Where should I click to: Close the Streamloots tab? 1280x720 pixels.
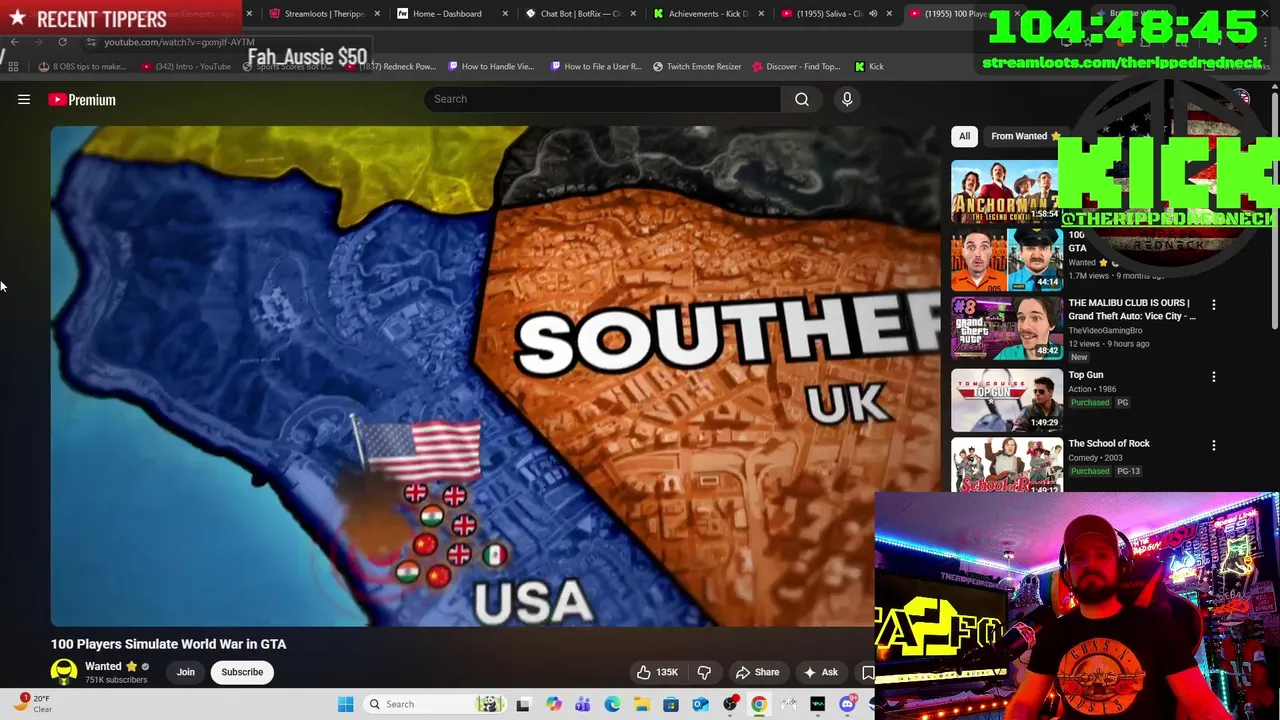pyautogui.click(x=377, y=14)
